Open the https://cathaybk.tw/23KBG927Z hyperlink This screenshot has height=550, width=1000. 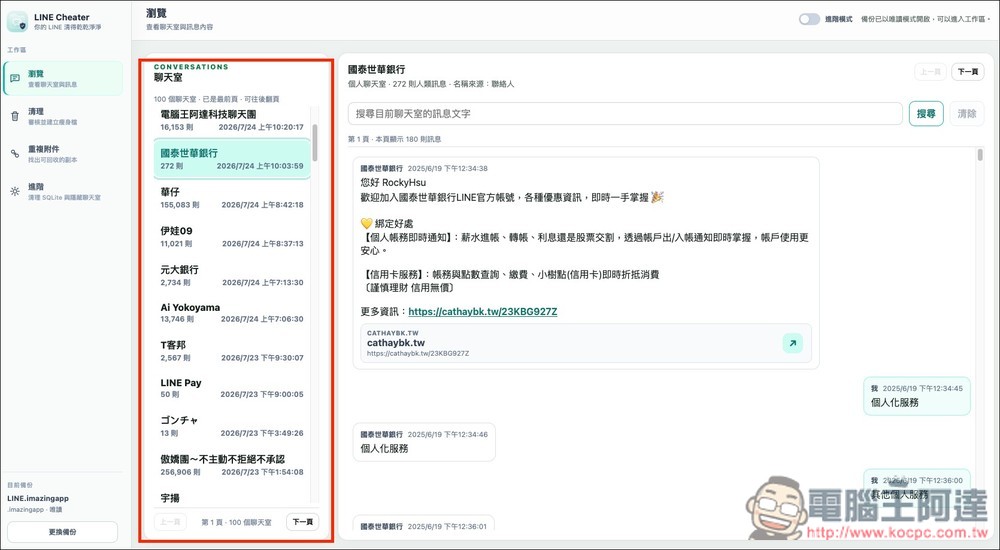tap(483, 311)
